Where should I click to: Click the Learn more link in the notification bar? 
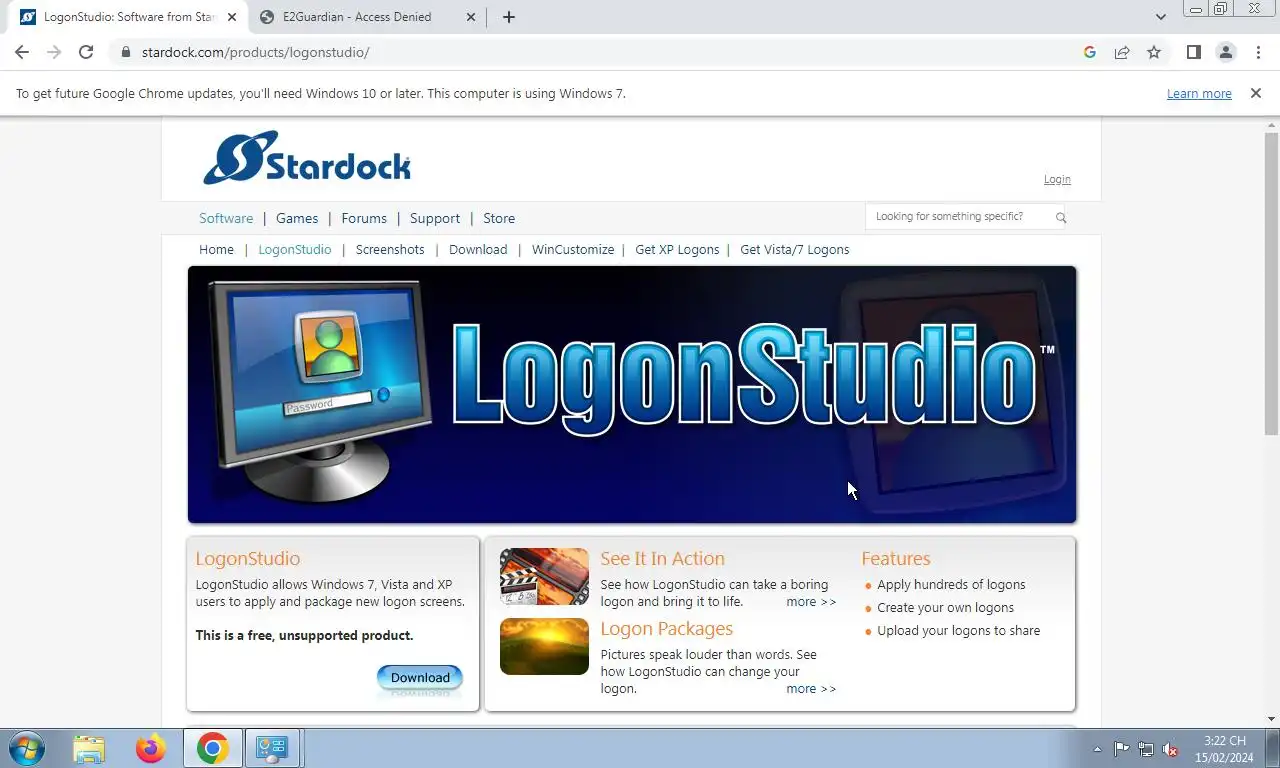[x=1199, y=93]
